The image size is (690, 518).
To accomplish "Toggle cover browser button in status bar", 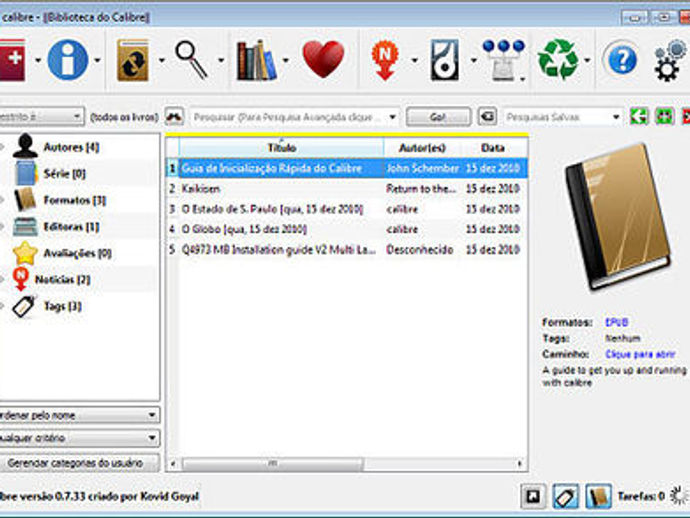I will [533, 496].
